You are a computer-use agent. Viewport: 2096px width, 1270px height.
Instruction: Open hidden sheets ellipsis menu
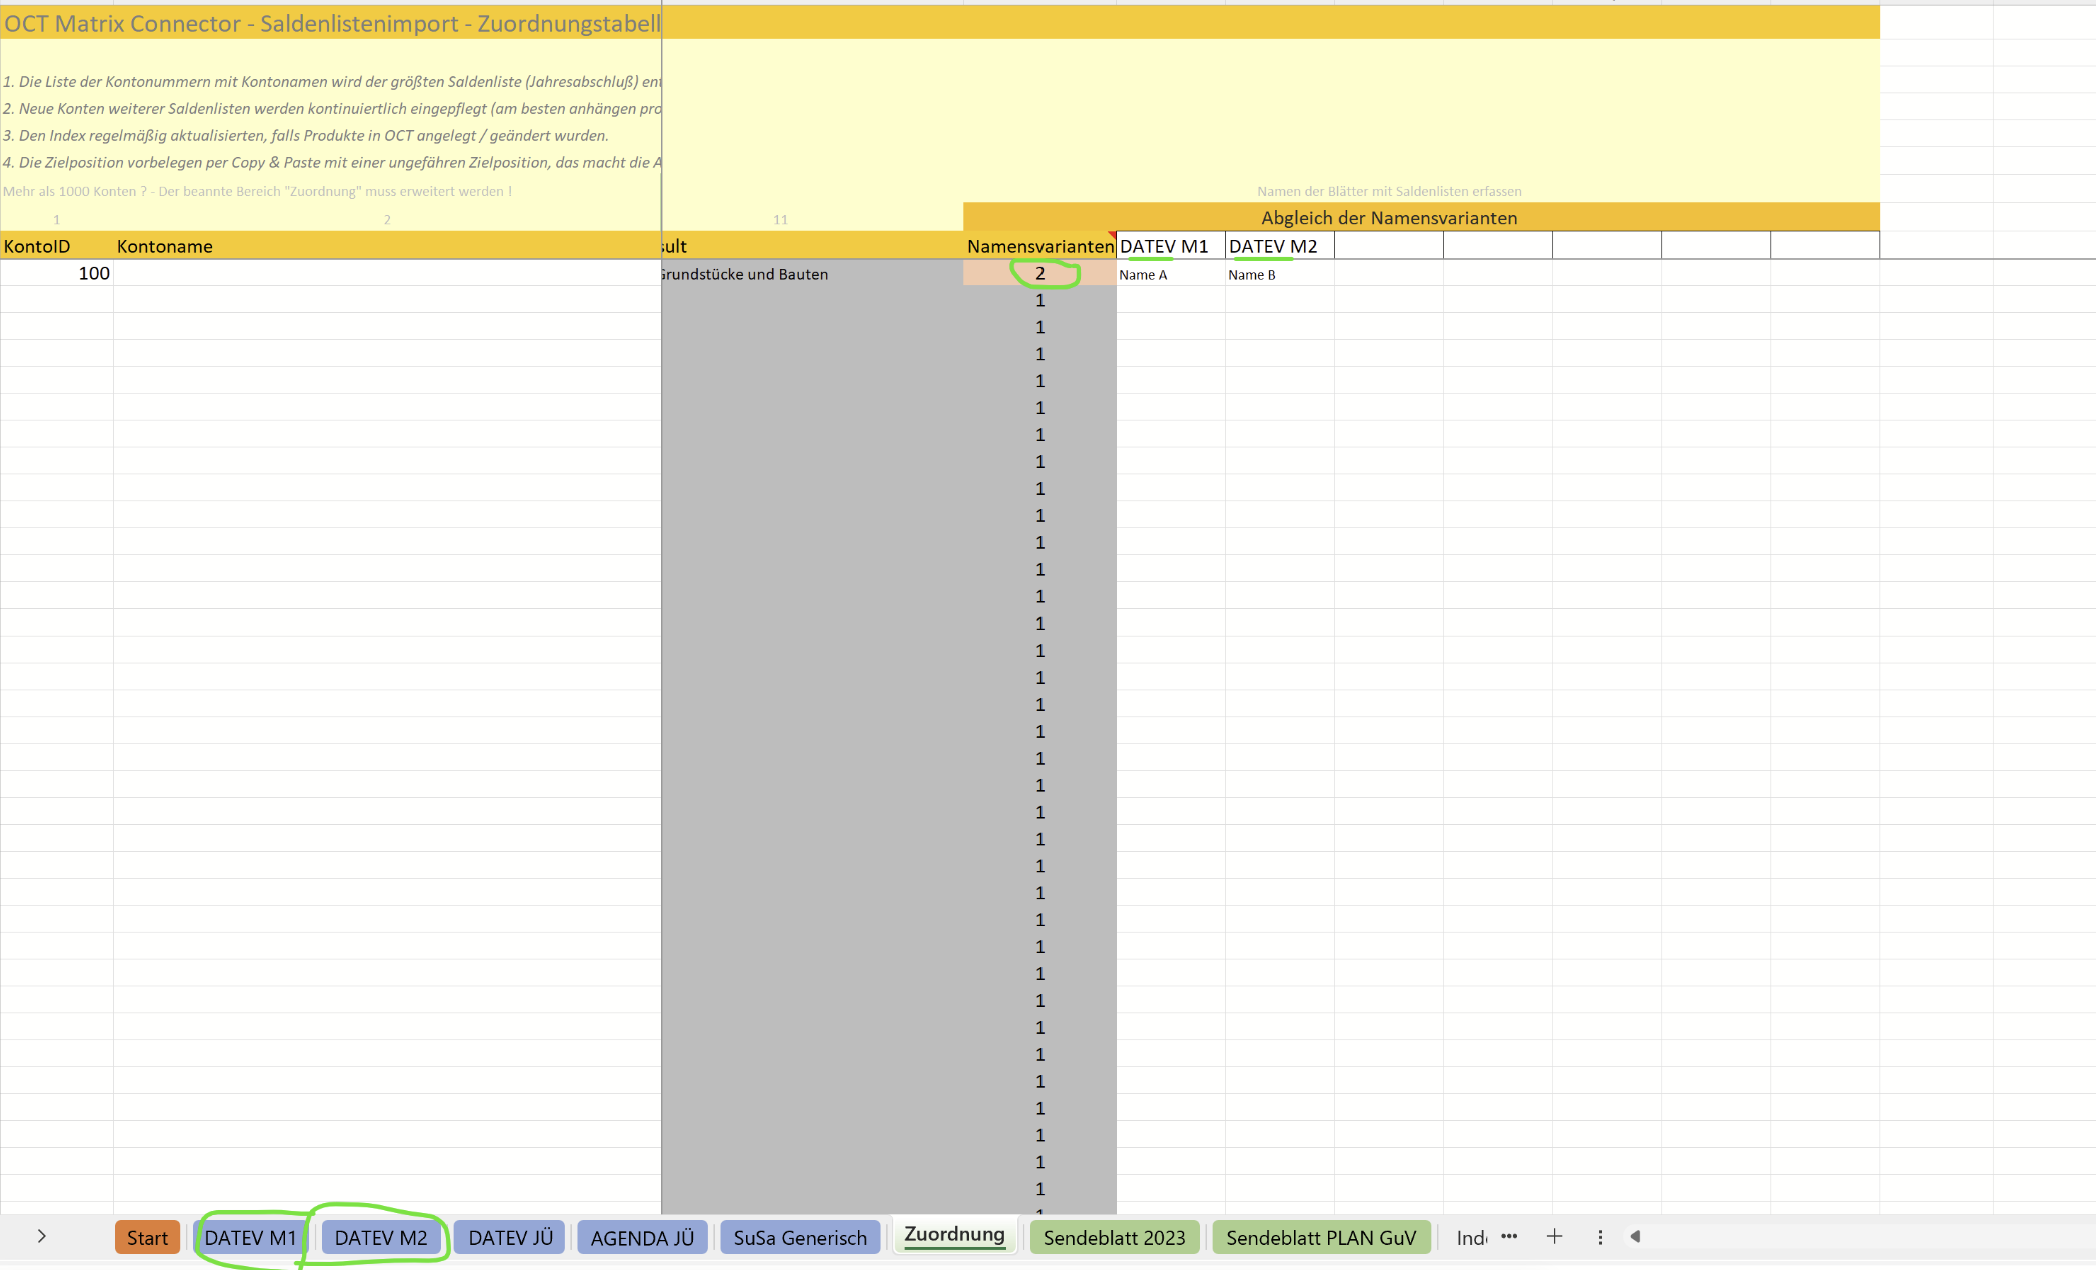coord(1509,1237)
